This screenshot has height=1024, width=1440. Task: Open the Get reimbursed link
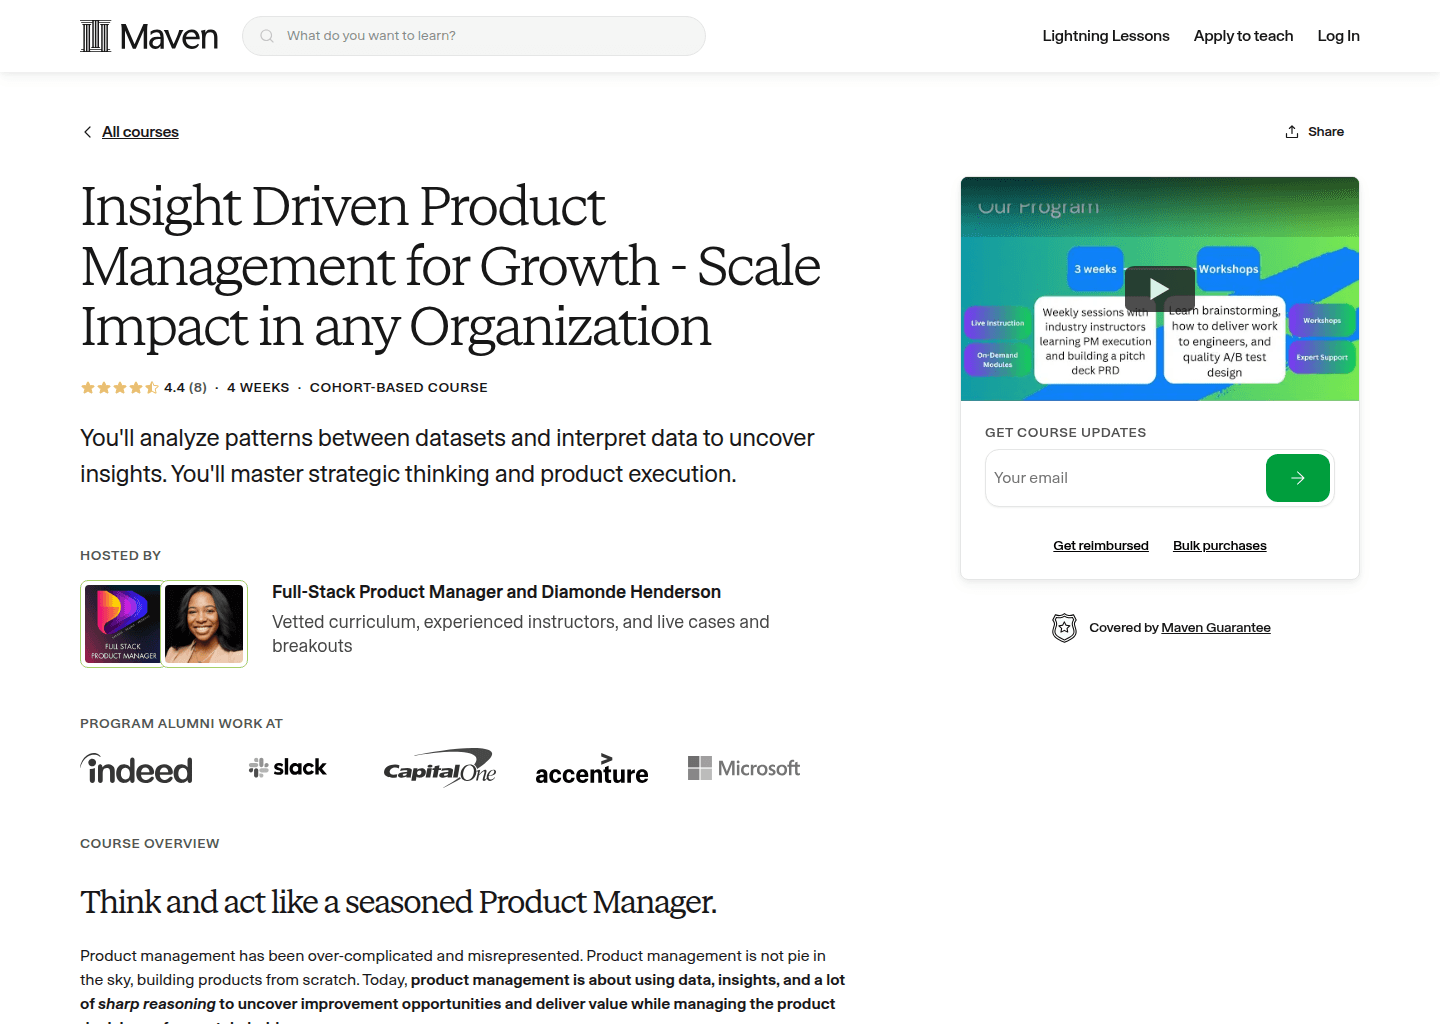pyautogui.click(x=1100, y=545)
